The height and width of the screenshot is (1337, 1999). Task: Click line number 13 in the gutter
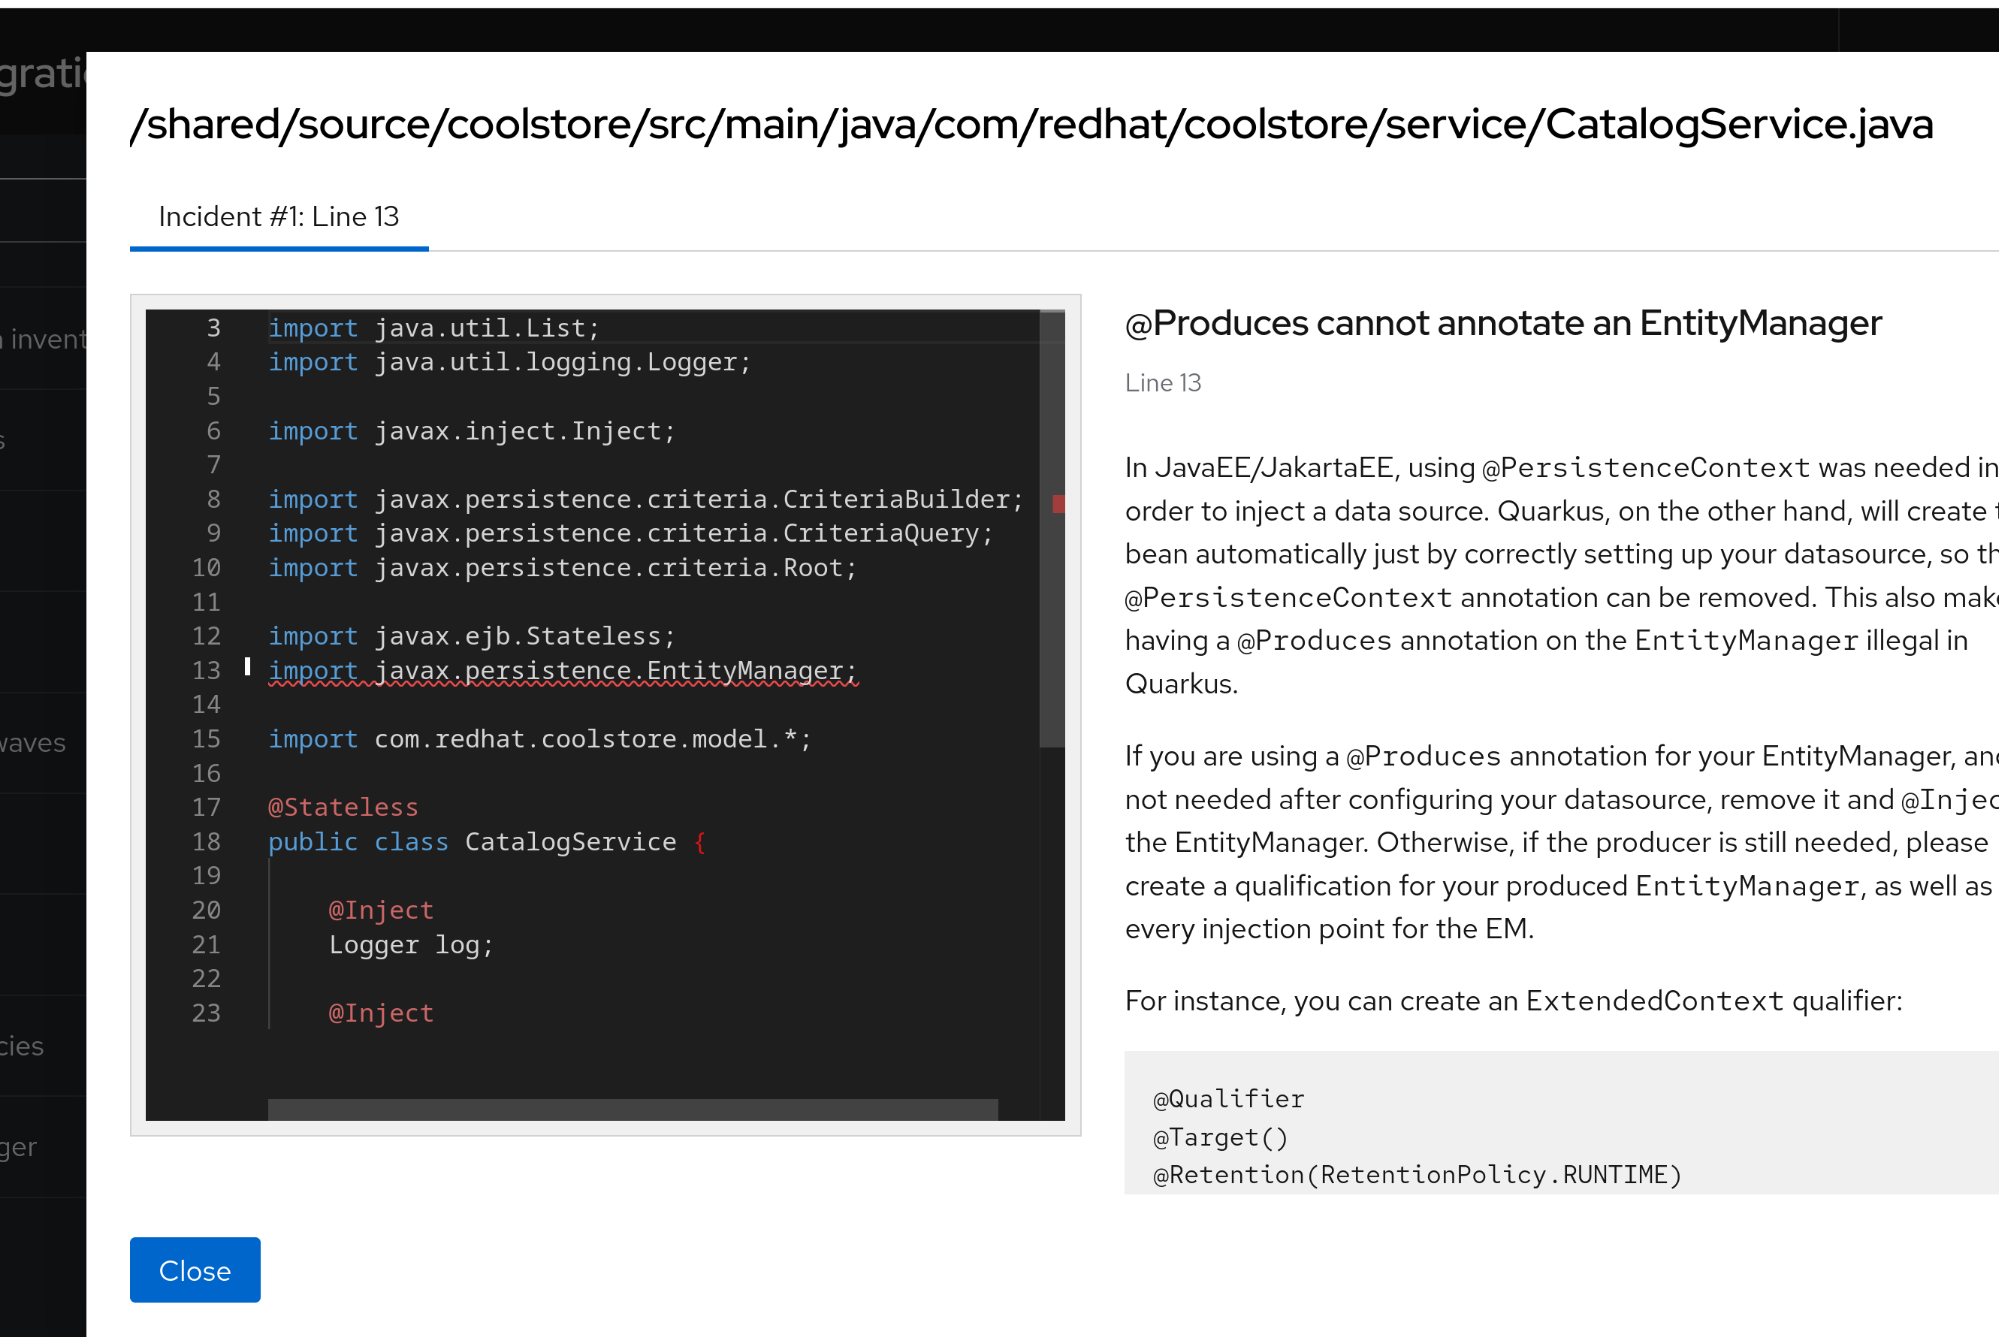(x=206, y=671)
